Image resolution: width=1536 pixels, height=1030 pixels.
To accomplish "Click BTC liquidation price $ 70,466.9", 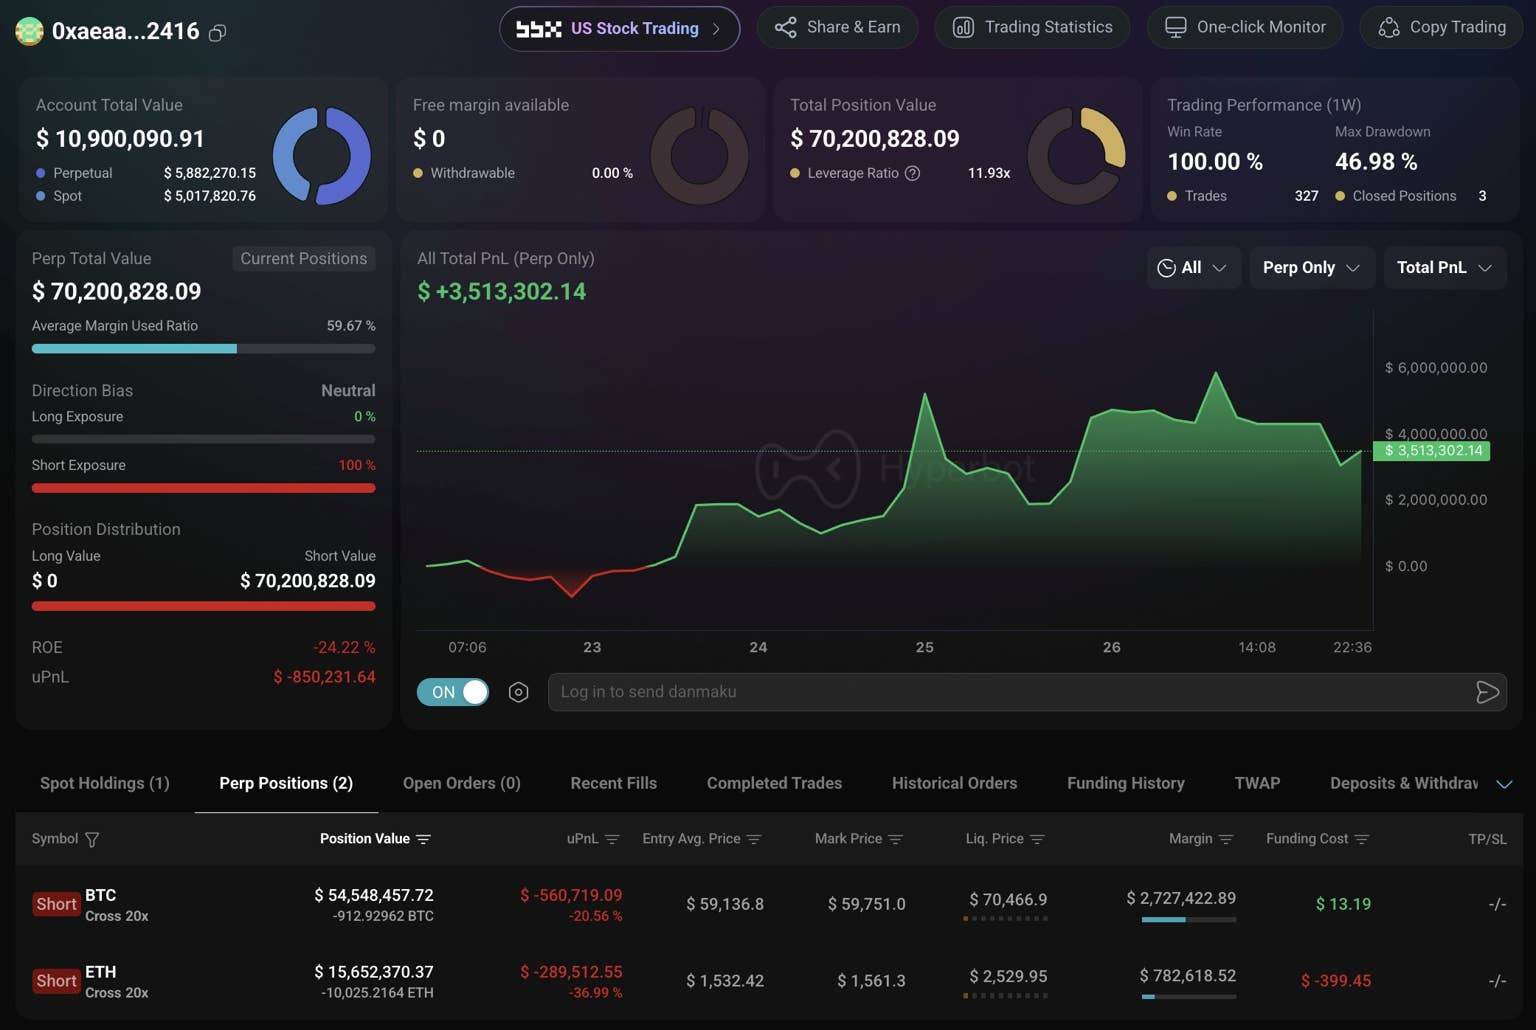I will pos(1008,900).
